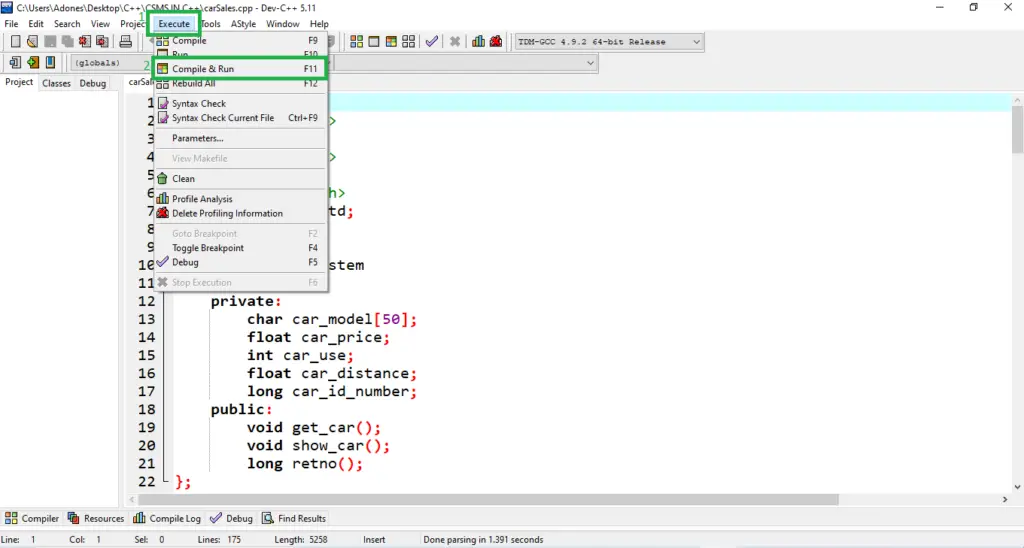Open the Help menu

click(319, 24)
